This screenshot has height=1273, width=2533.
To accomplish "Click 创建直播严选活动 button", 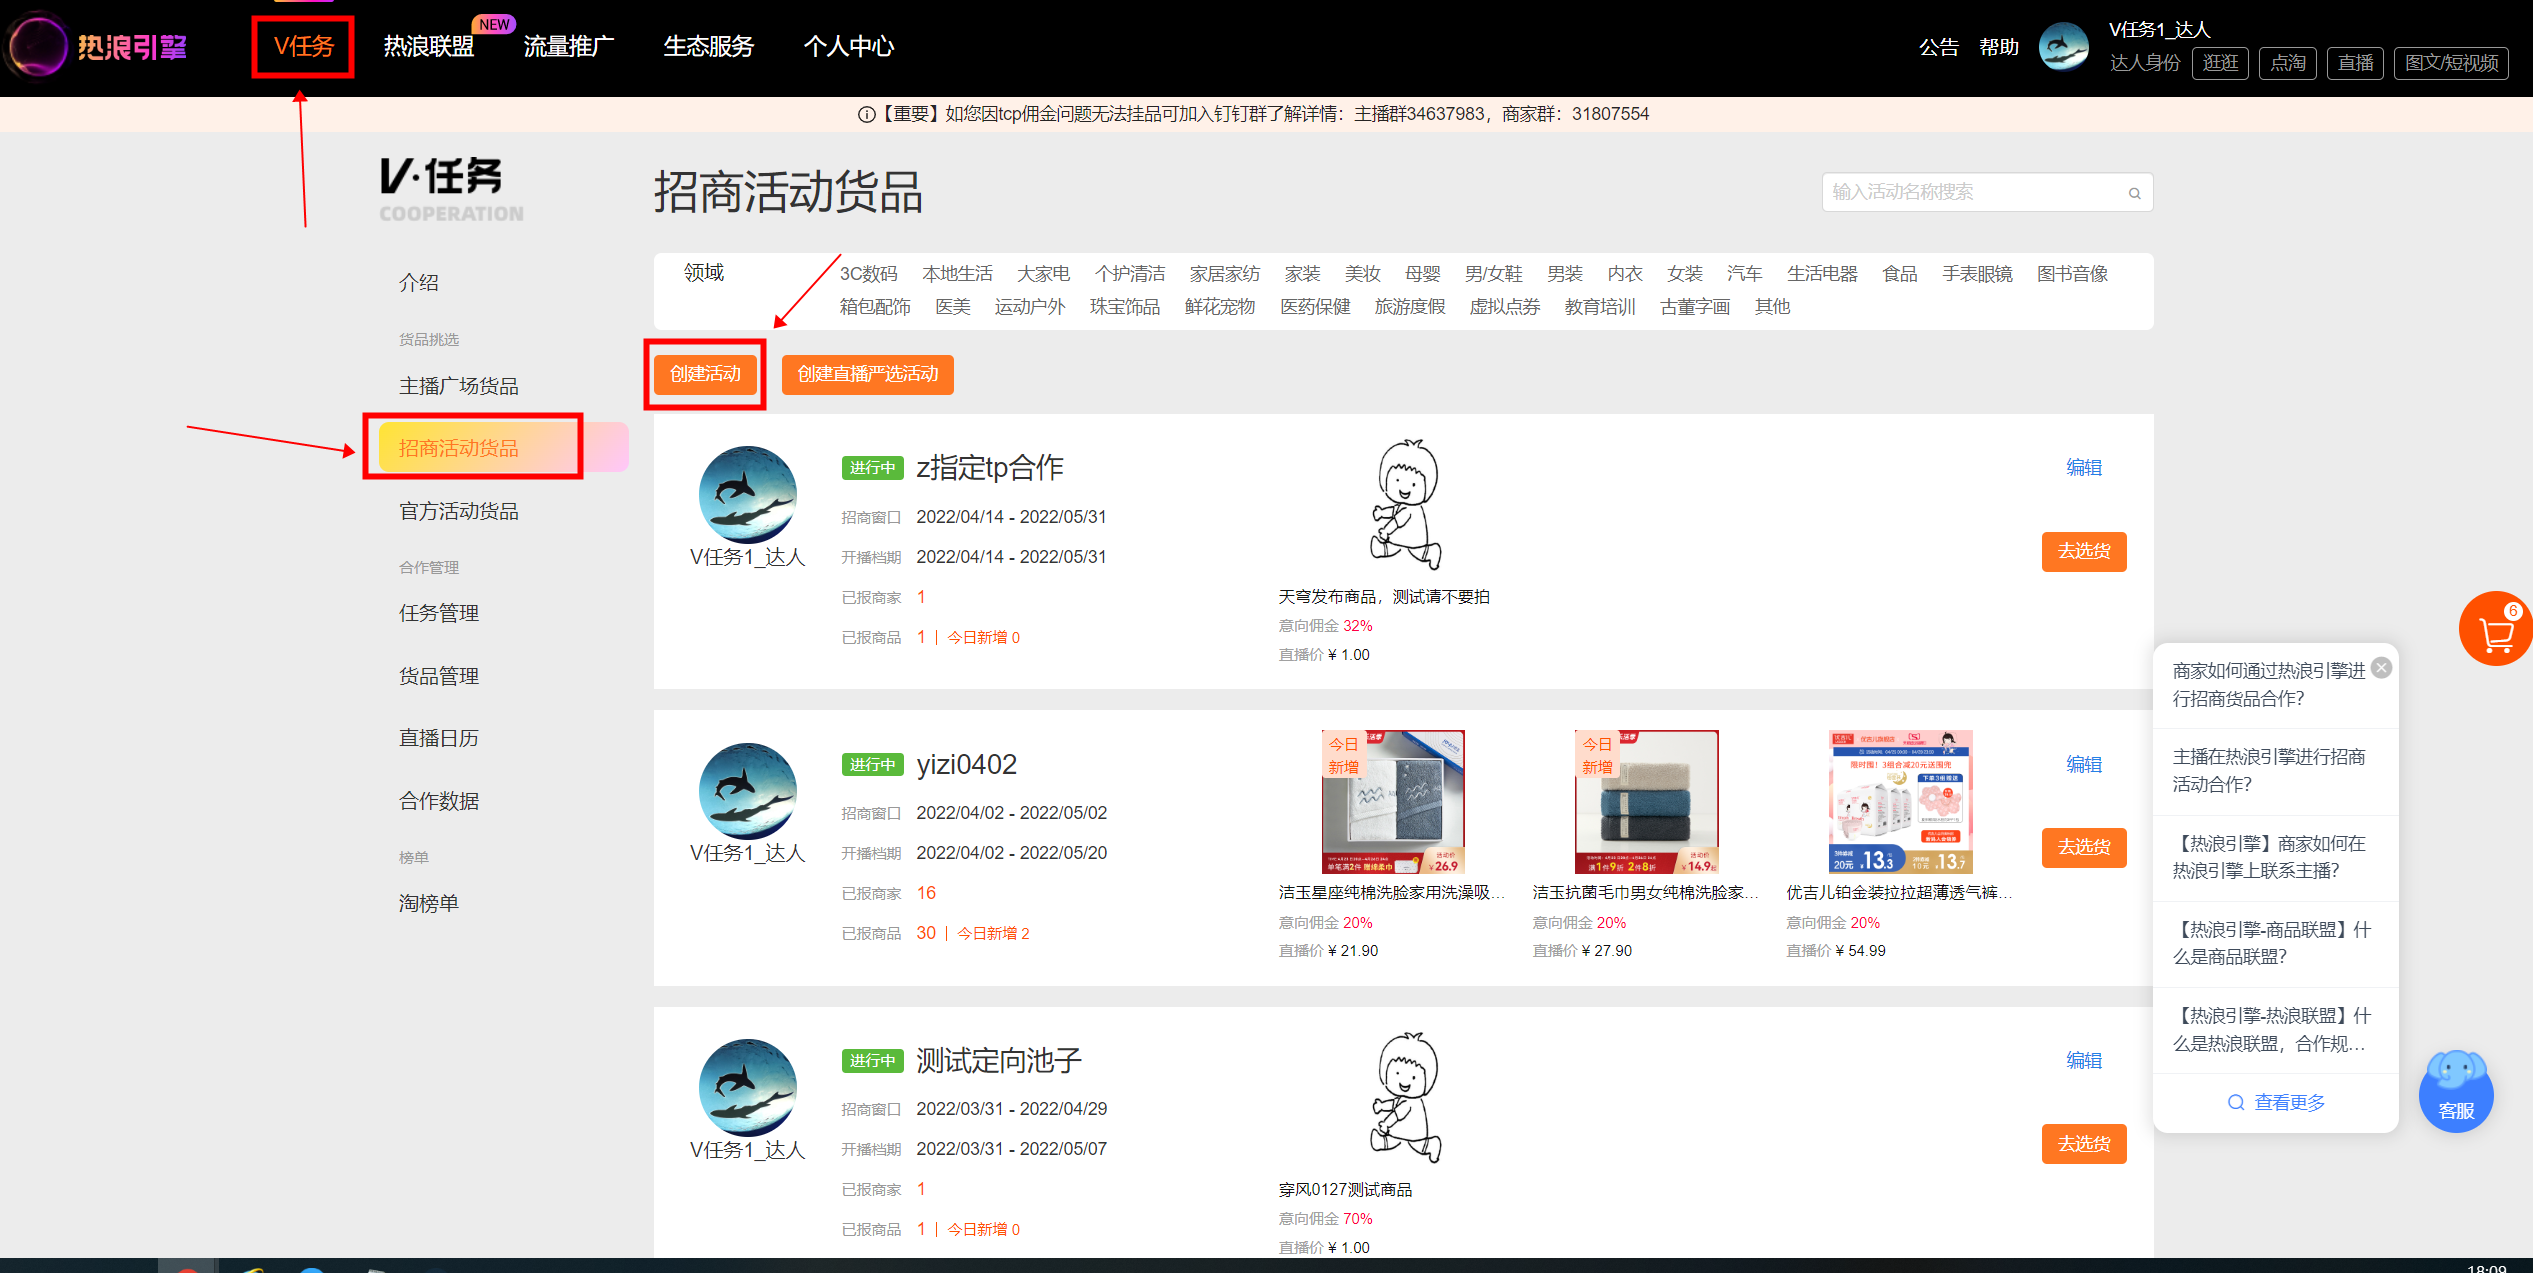I will [x=867, y=374].
